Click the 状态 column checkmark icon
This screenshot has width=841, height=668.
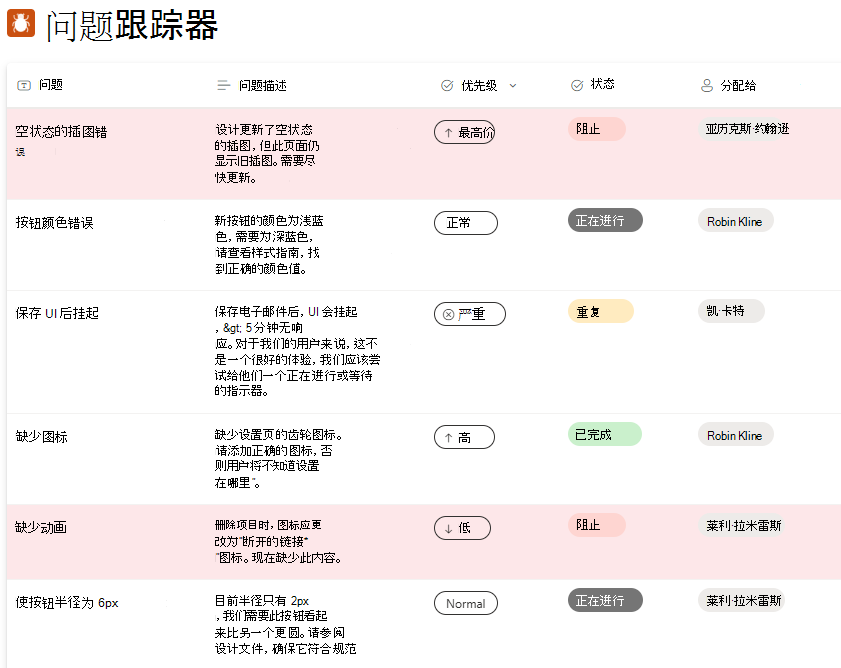pyautogui.click(x=577, y=85)
